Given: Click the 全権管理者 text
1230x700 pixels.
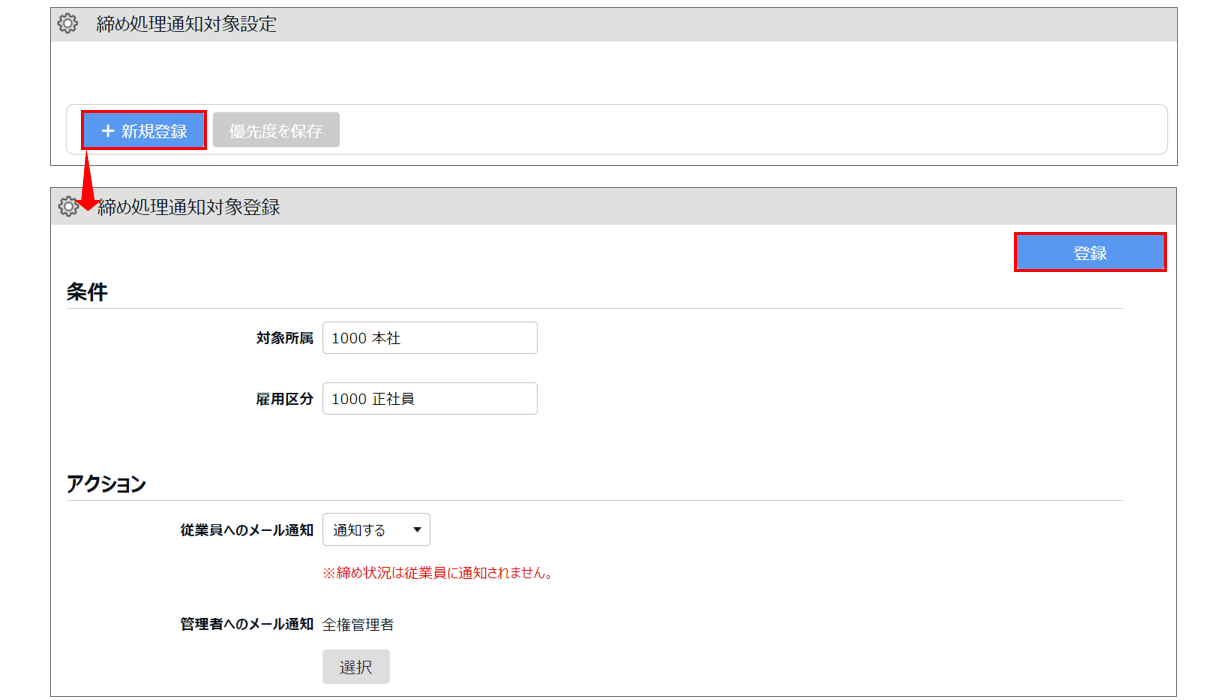Looking at the screenshot, I should [x=358, y=625].
